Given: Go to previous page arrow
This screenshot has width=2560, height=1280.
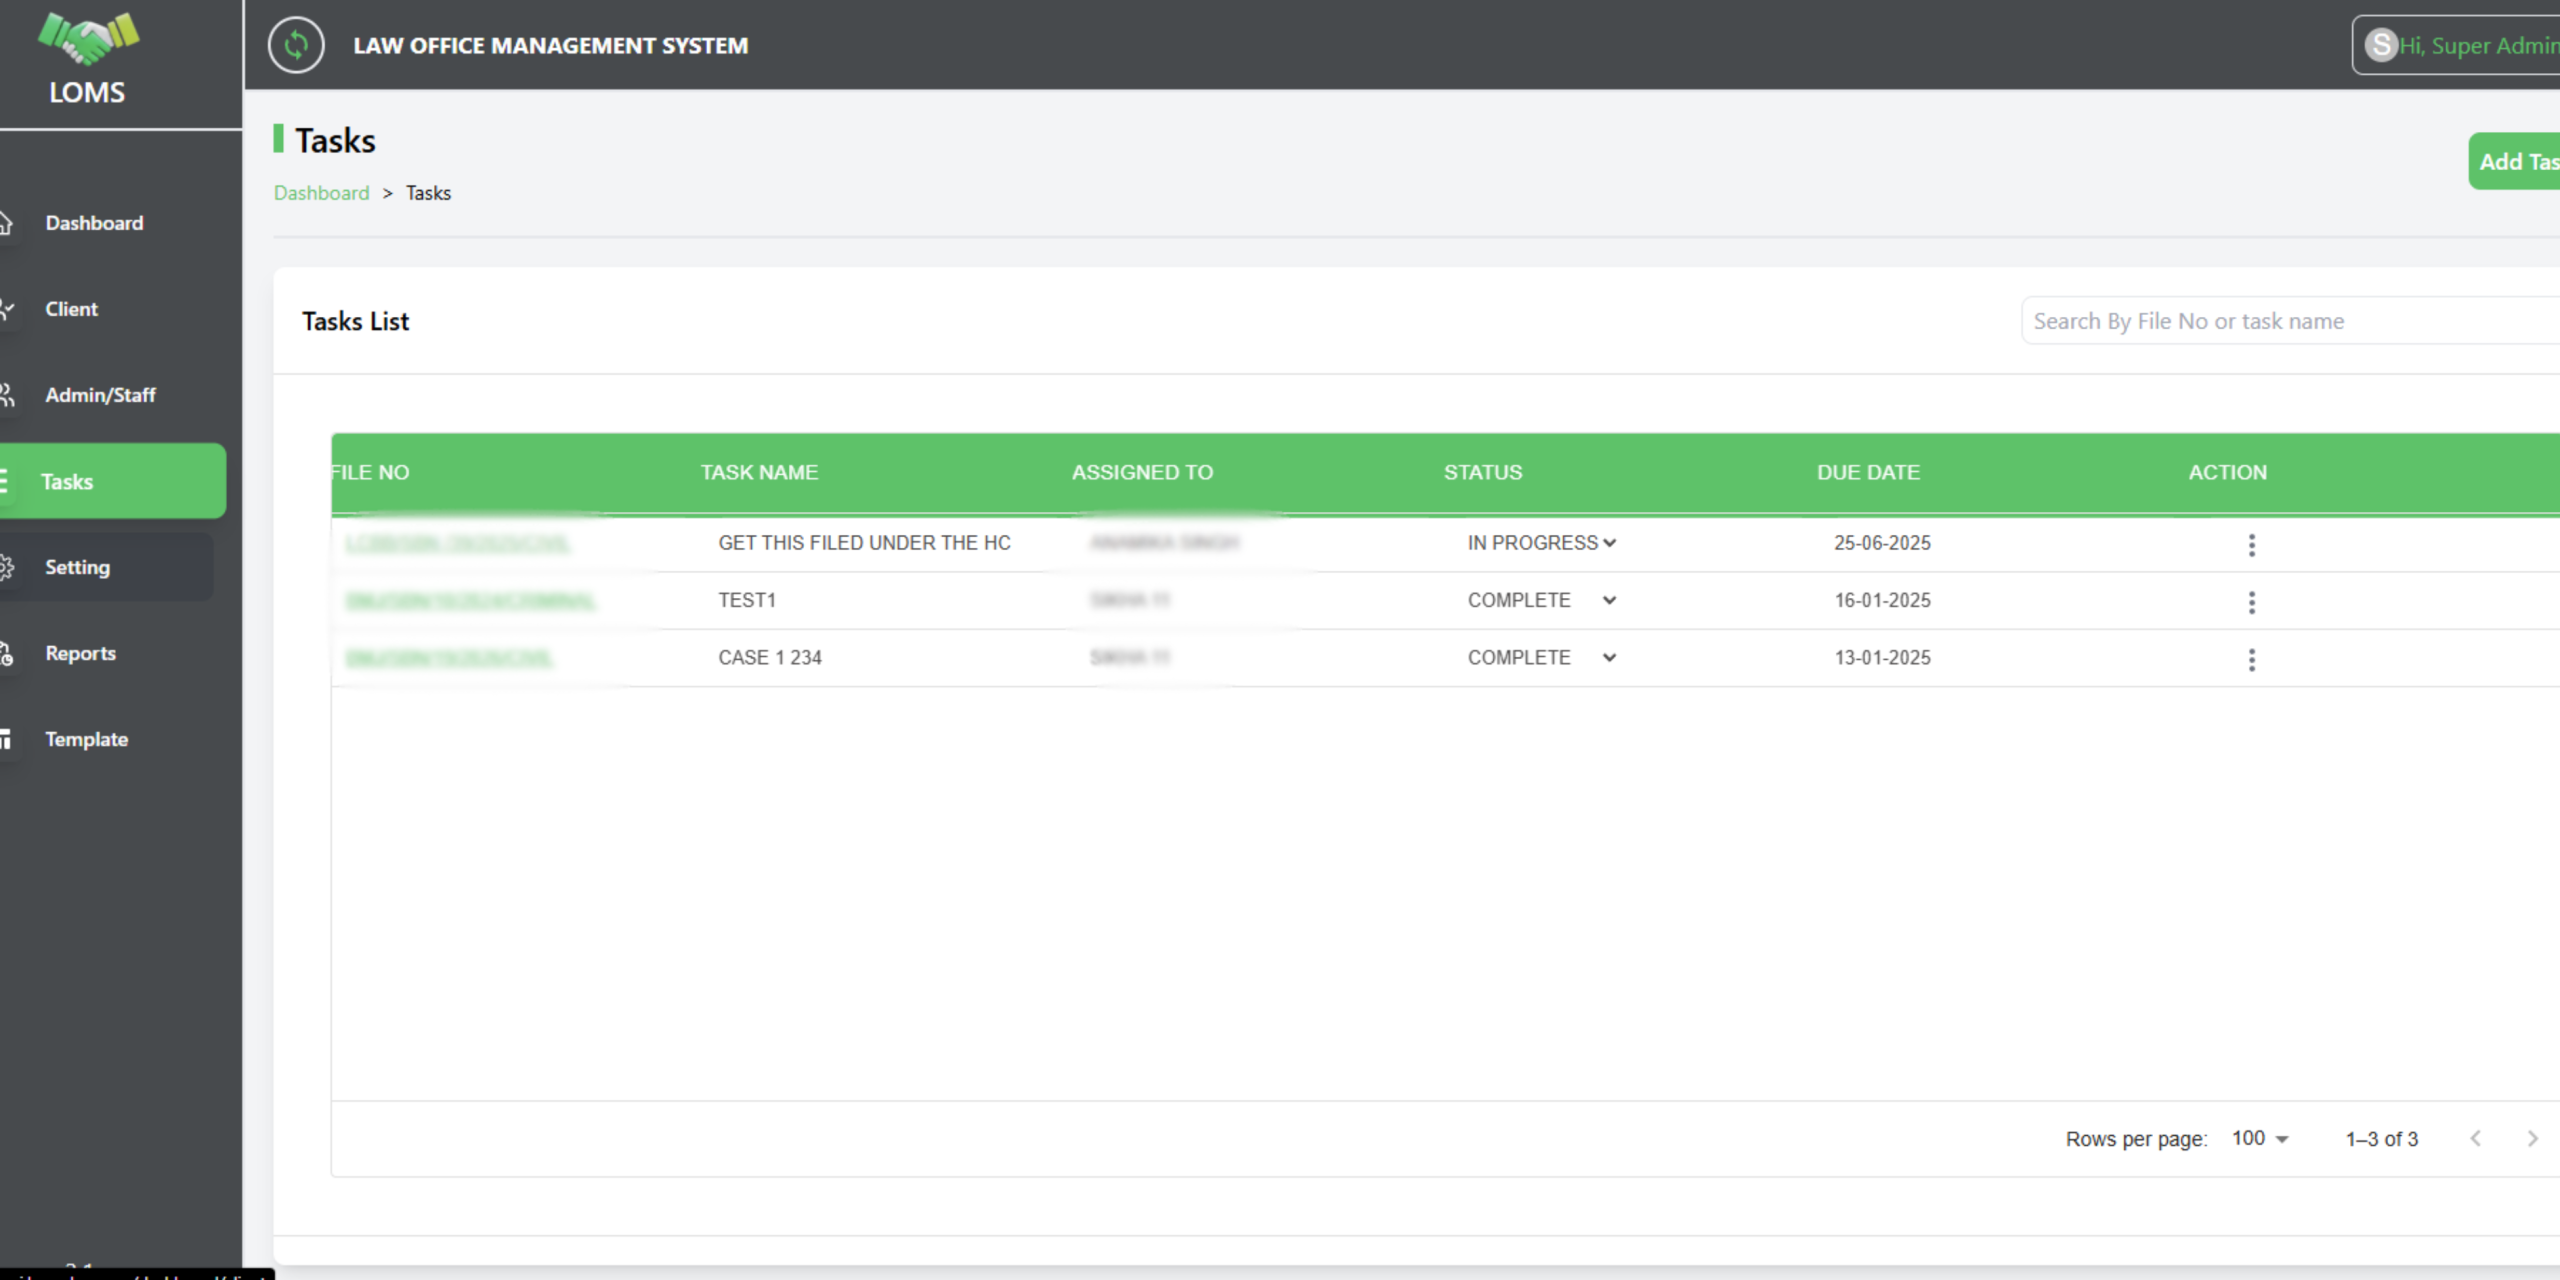Looking at the screenshot, I should [x=2475, y=1138].
